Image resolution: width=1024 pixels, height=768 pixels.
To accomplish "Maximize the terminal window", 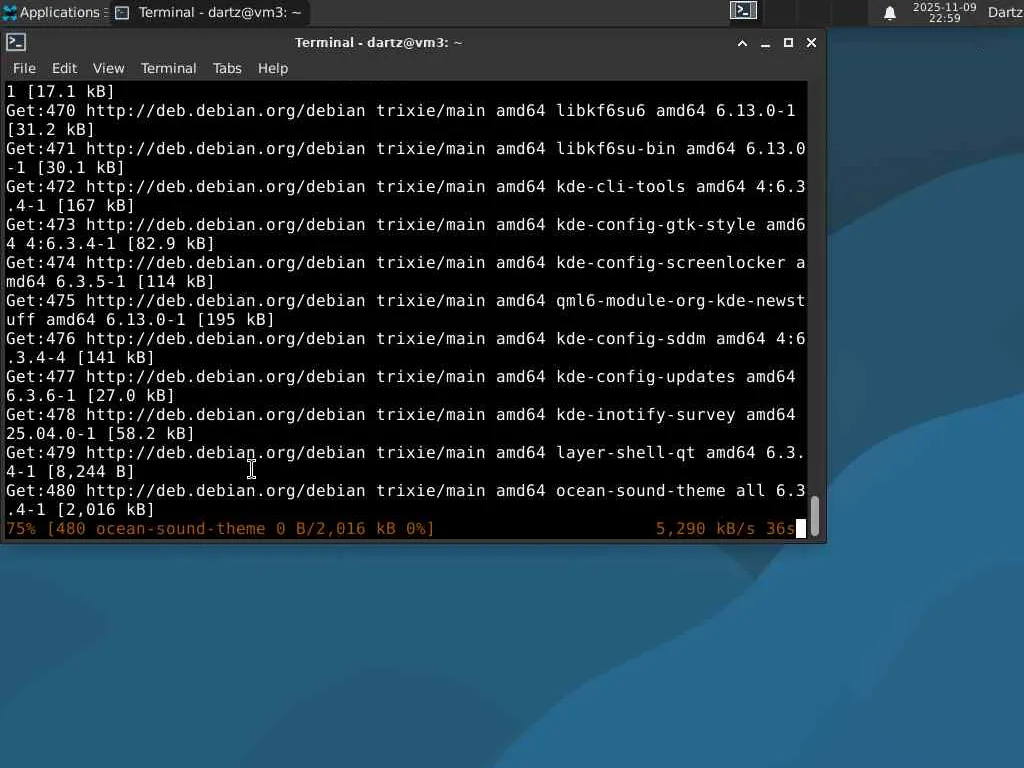I will (788, 43).
